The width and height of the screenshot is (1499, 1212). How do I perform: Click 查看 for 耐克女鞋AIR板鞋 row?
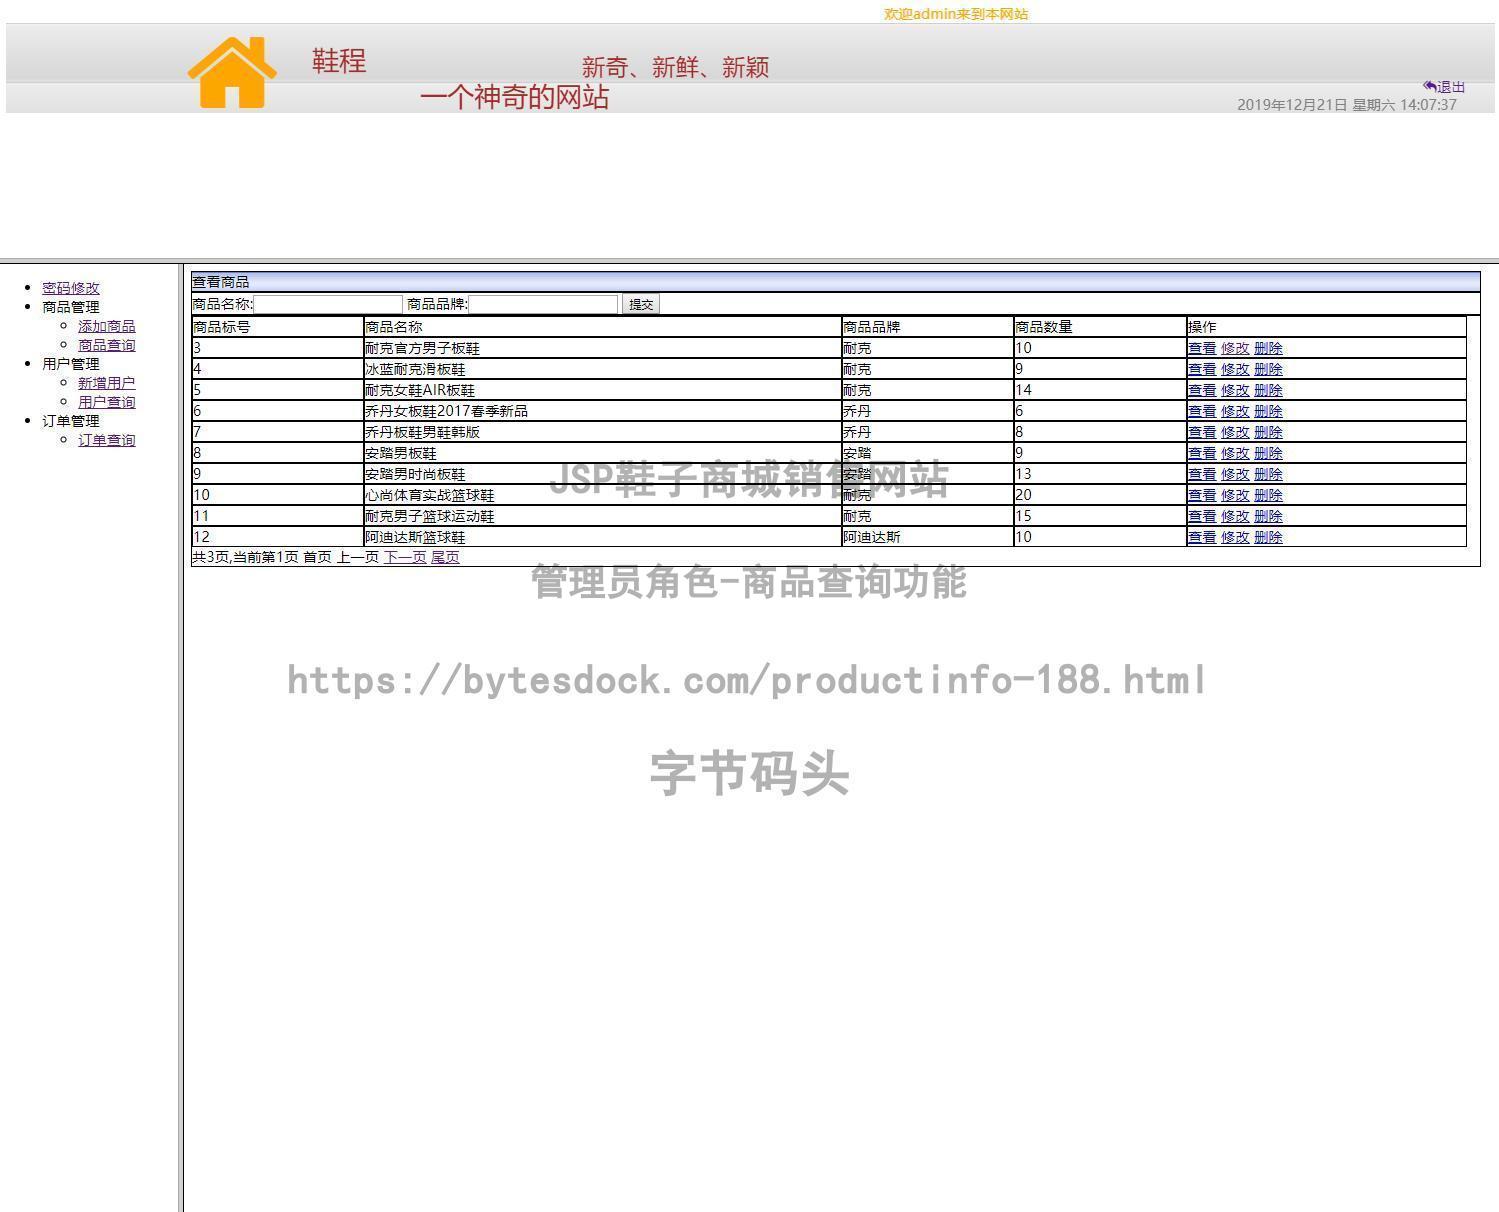click(1202, 390)
